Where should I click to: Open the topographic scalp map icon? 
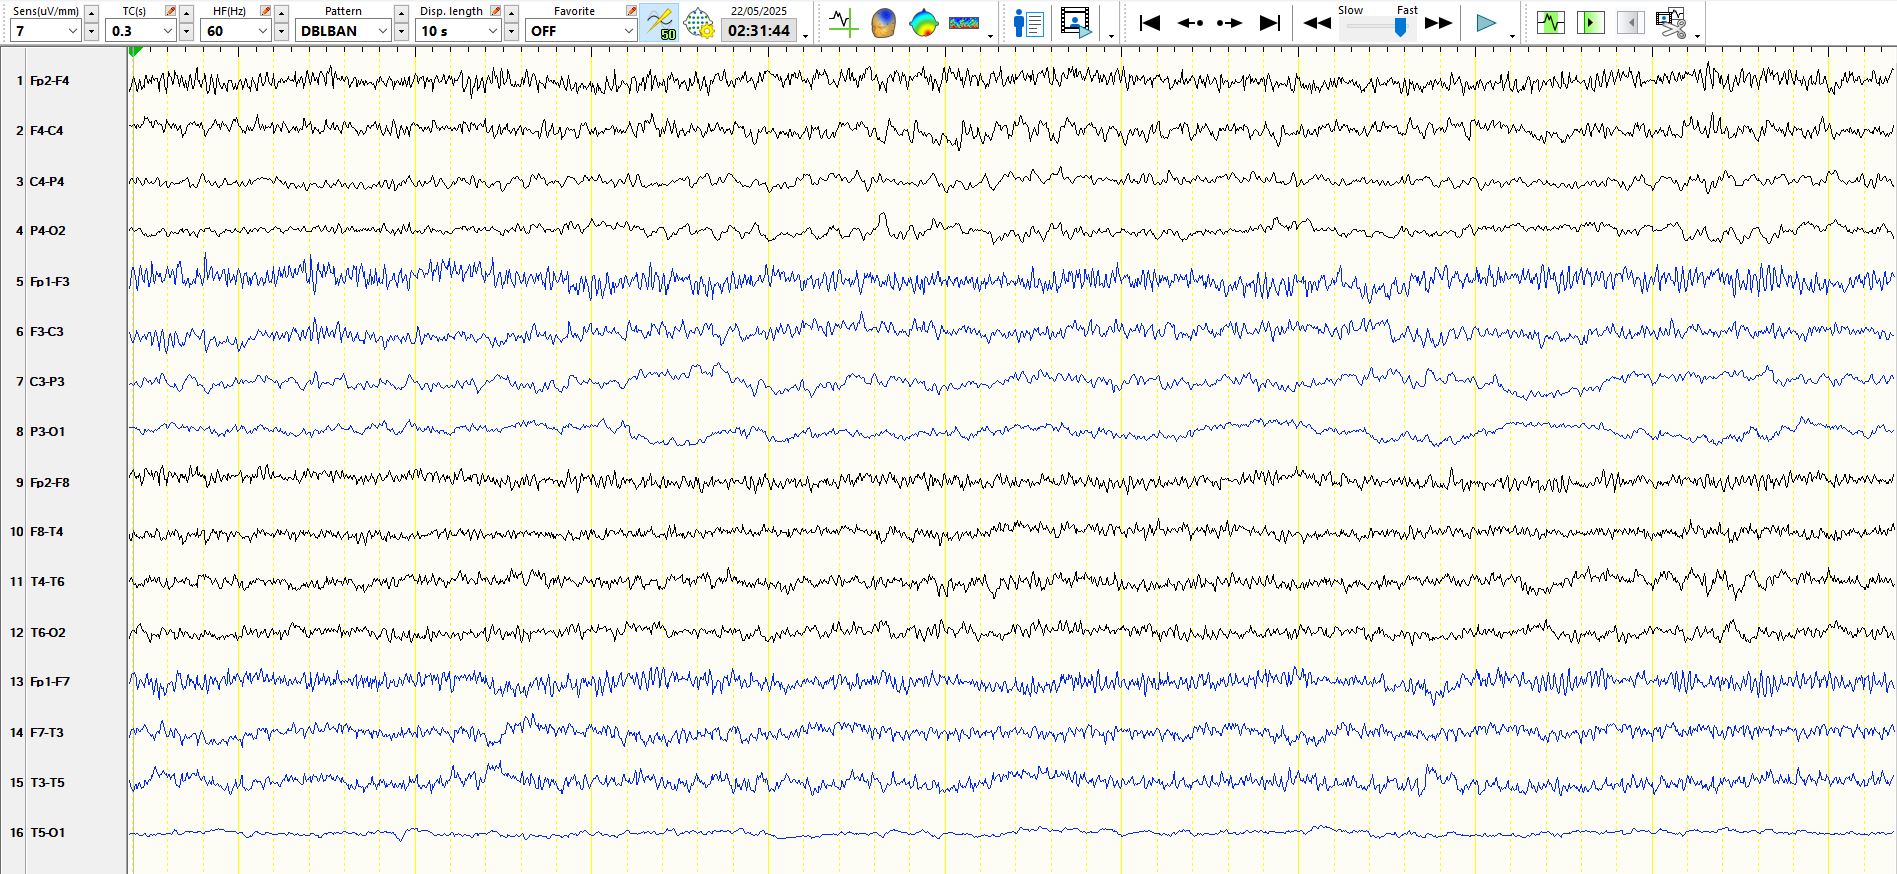click(923, 22)
